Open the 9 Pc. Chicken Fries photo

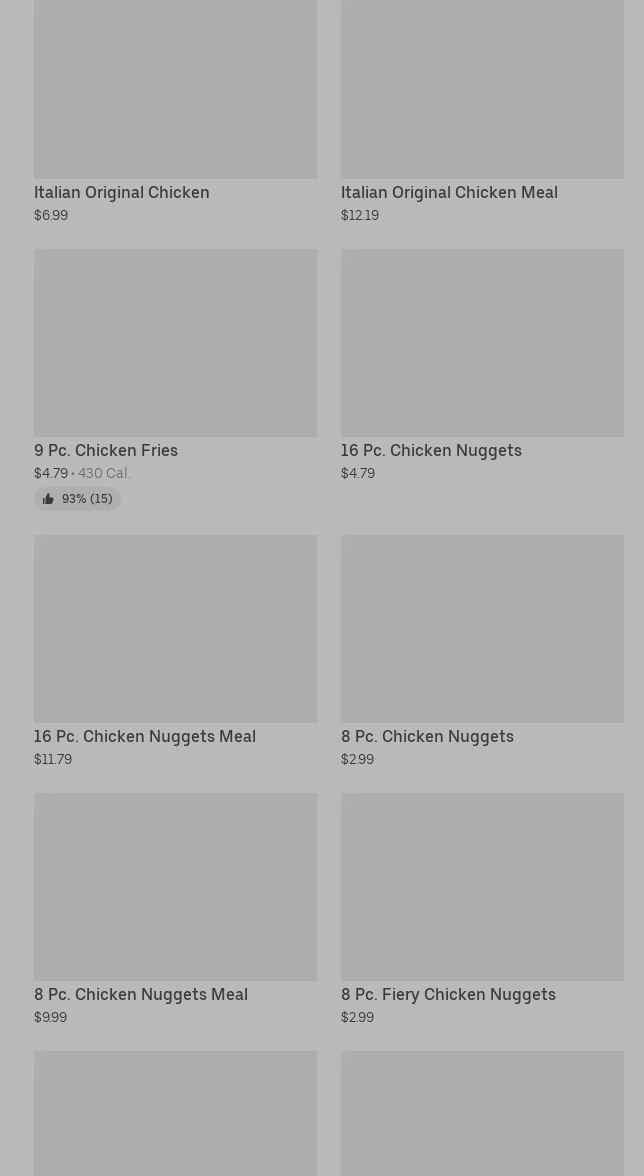point(175,342)
